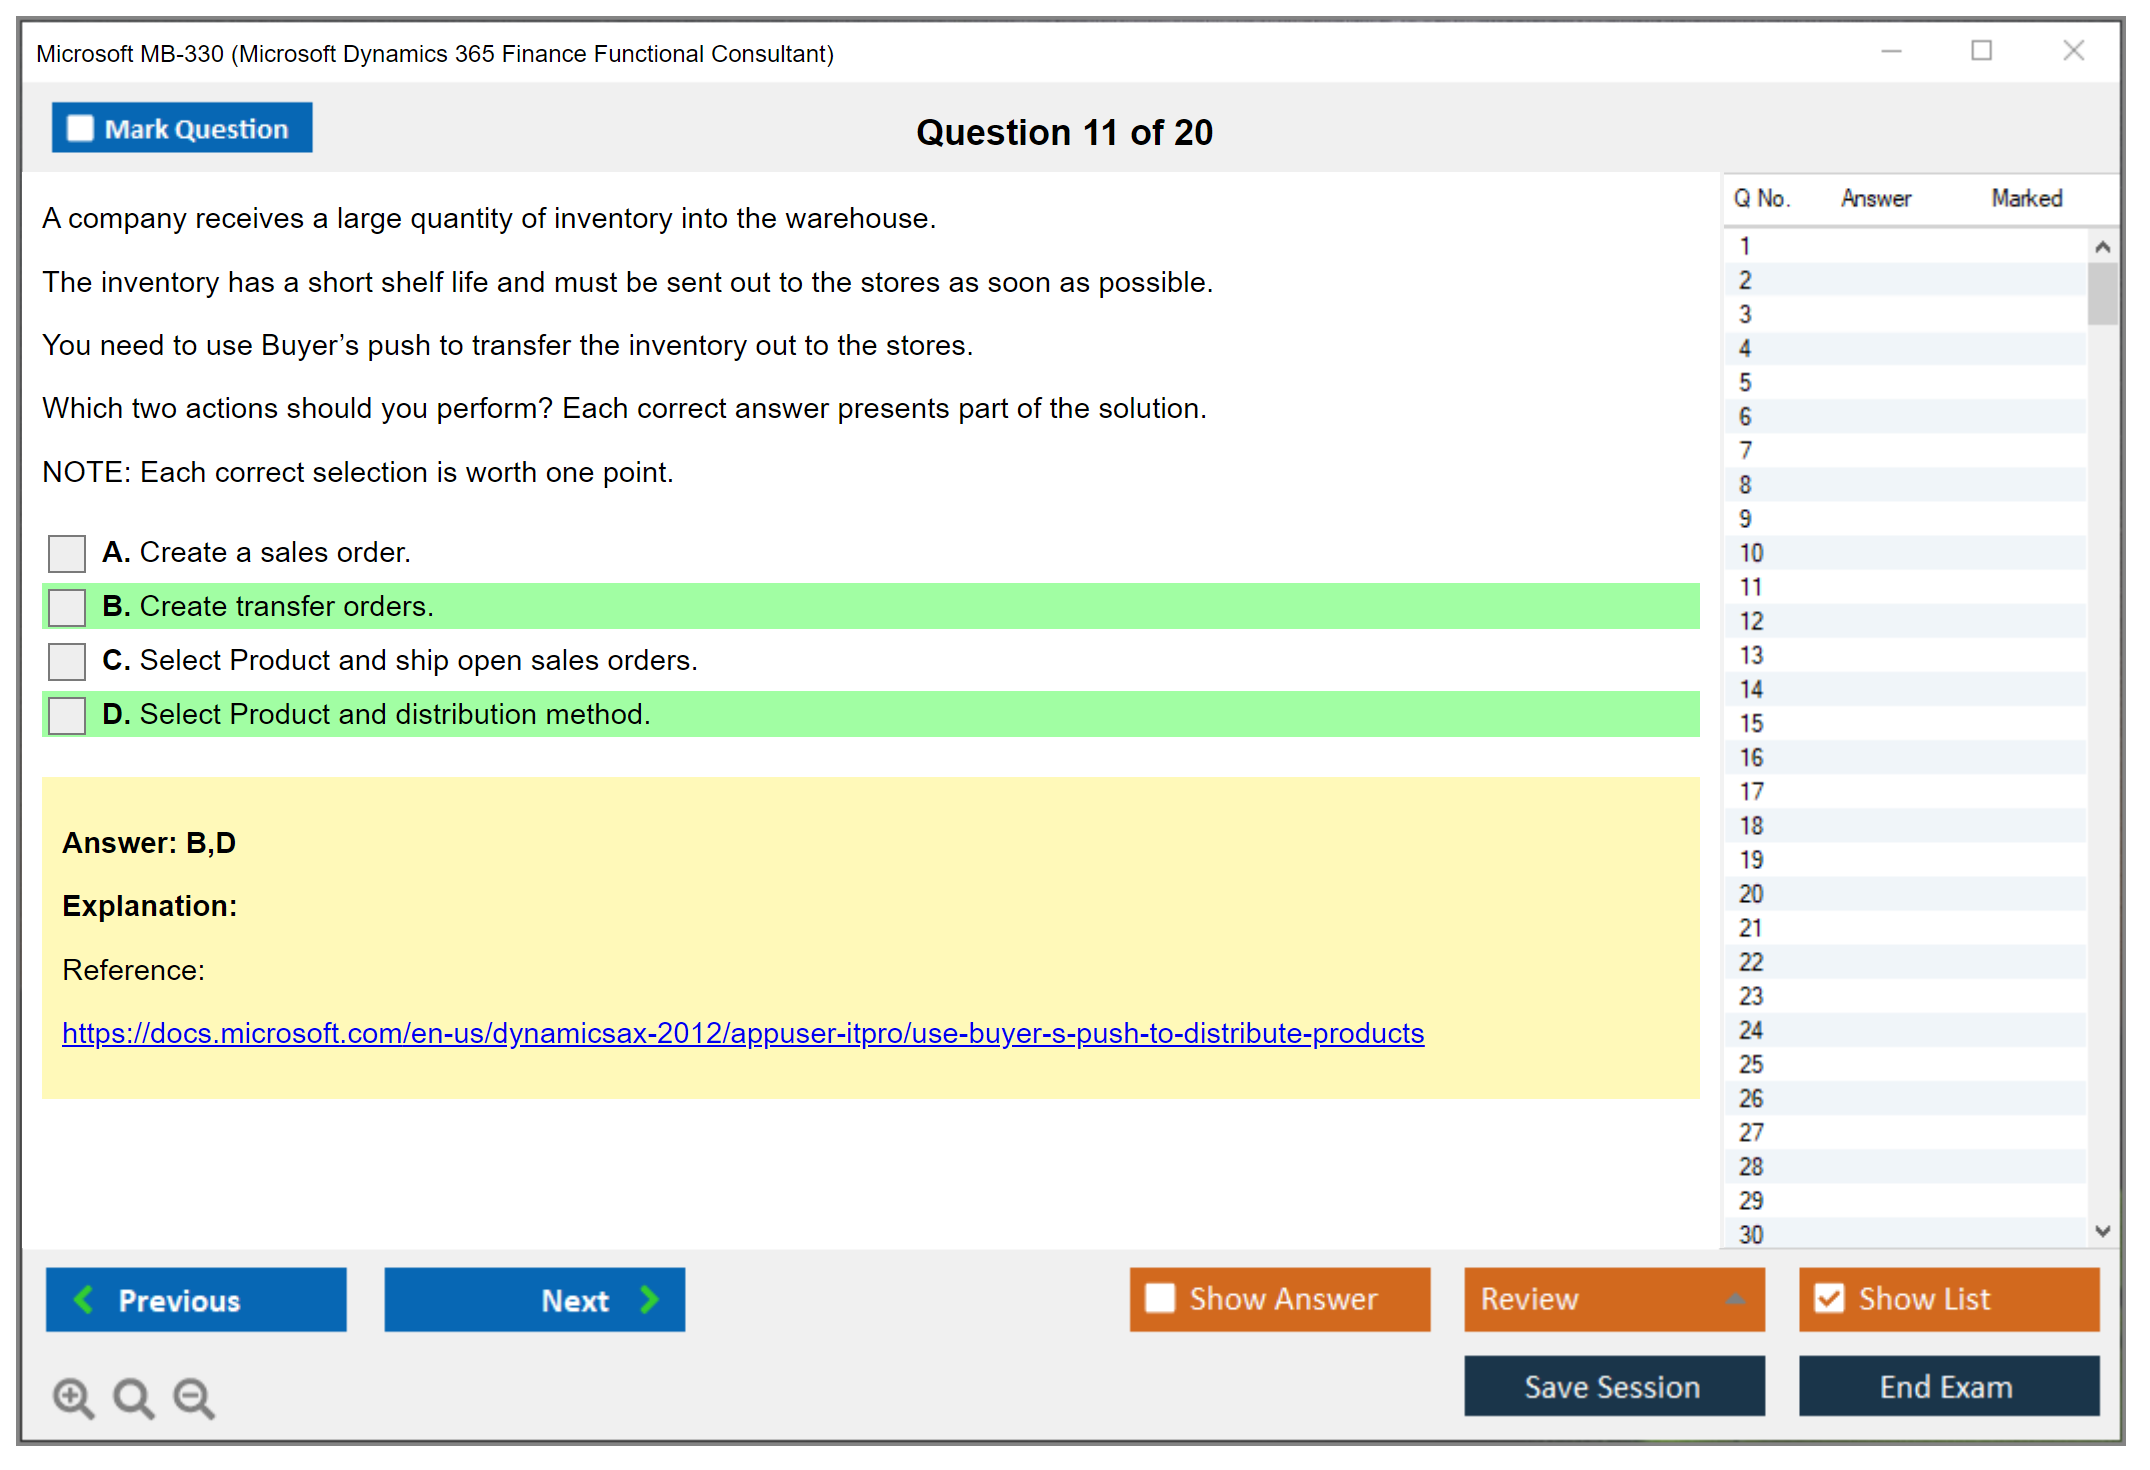The image size is (2150, 1470).
Task: Jump to question 20 in list
Action: (1751, 893)
